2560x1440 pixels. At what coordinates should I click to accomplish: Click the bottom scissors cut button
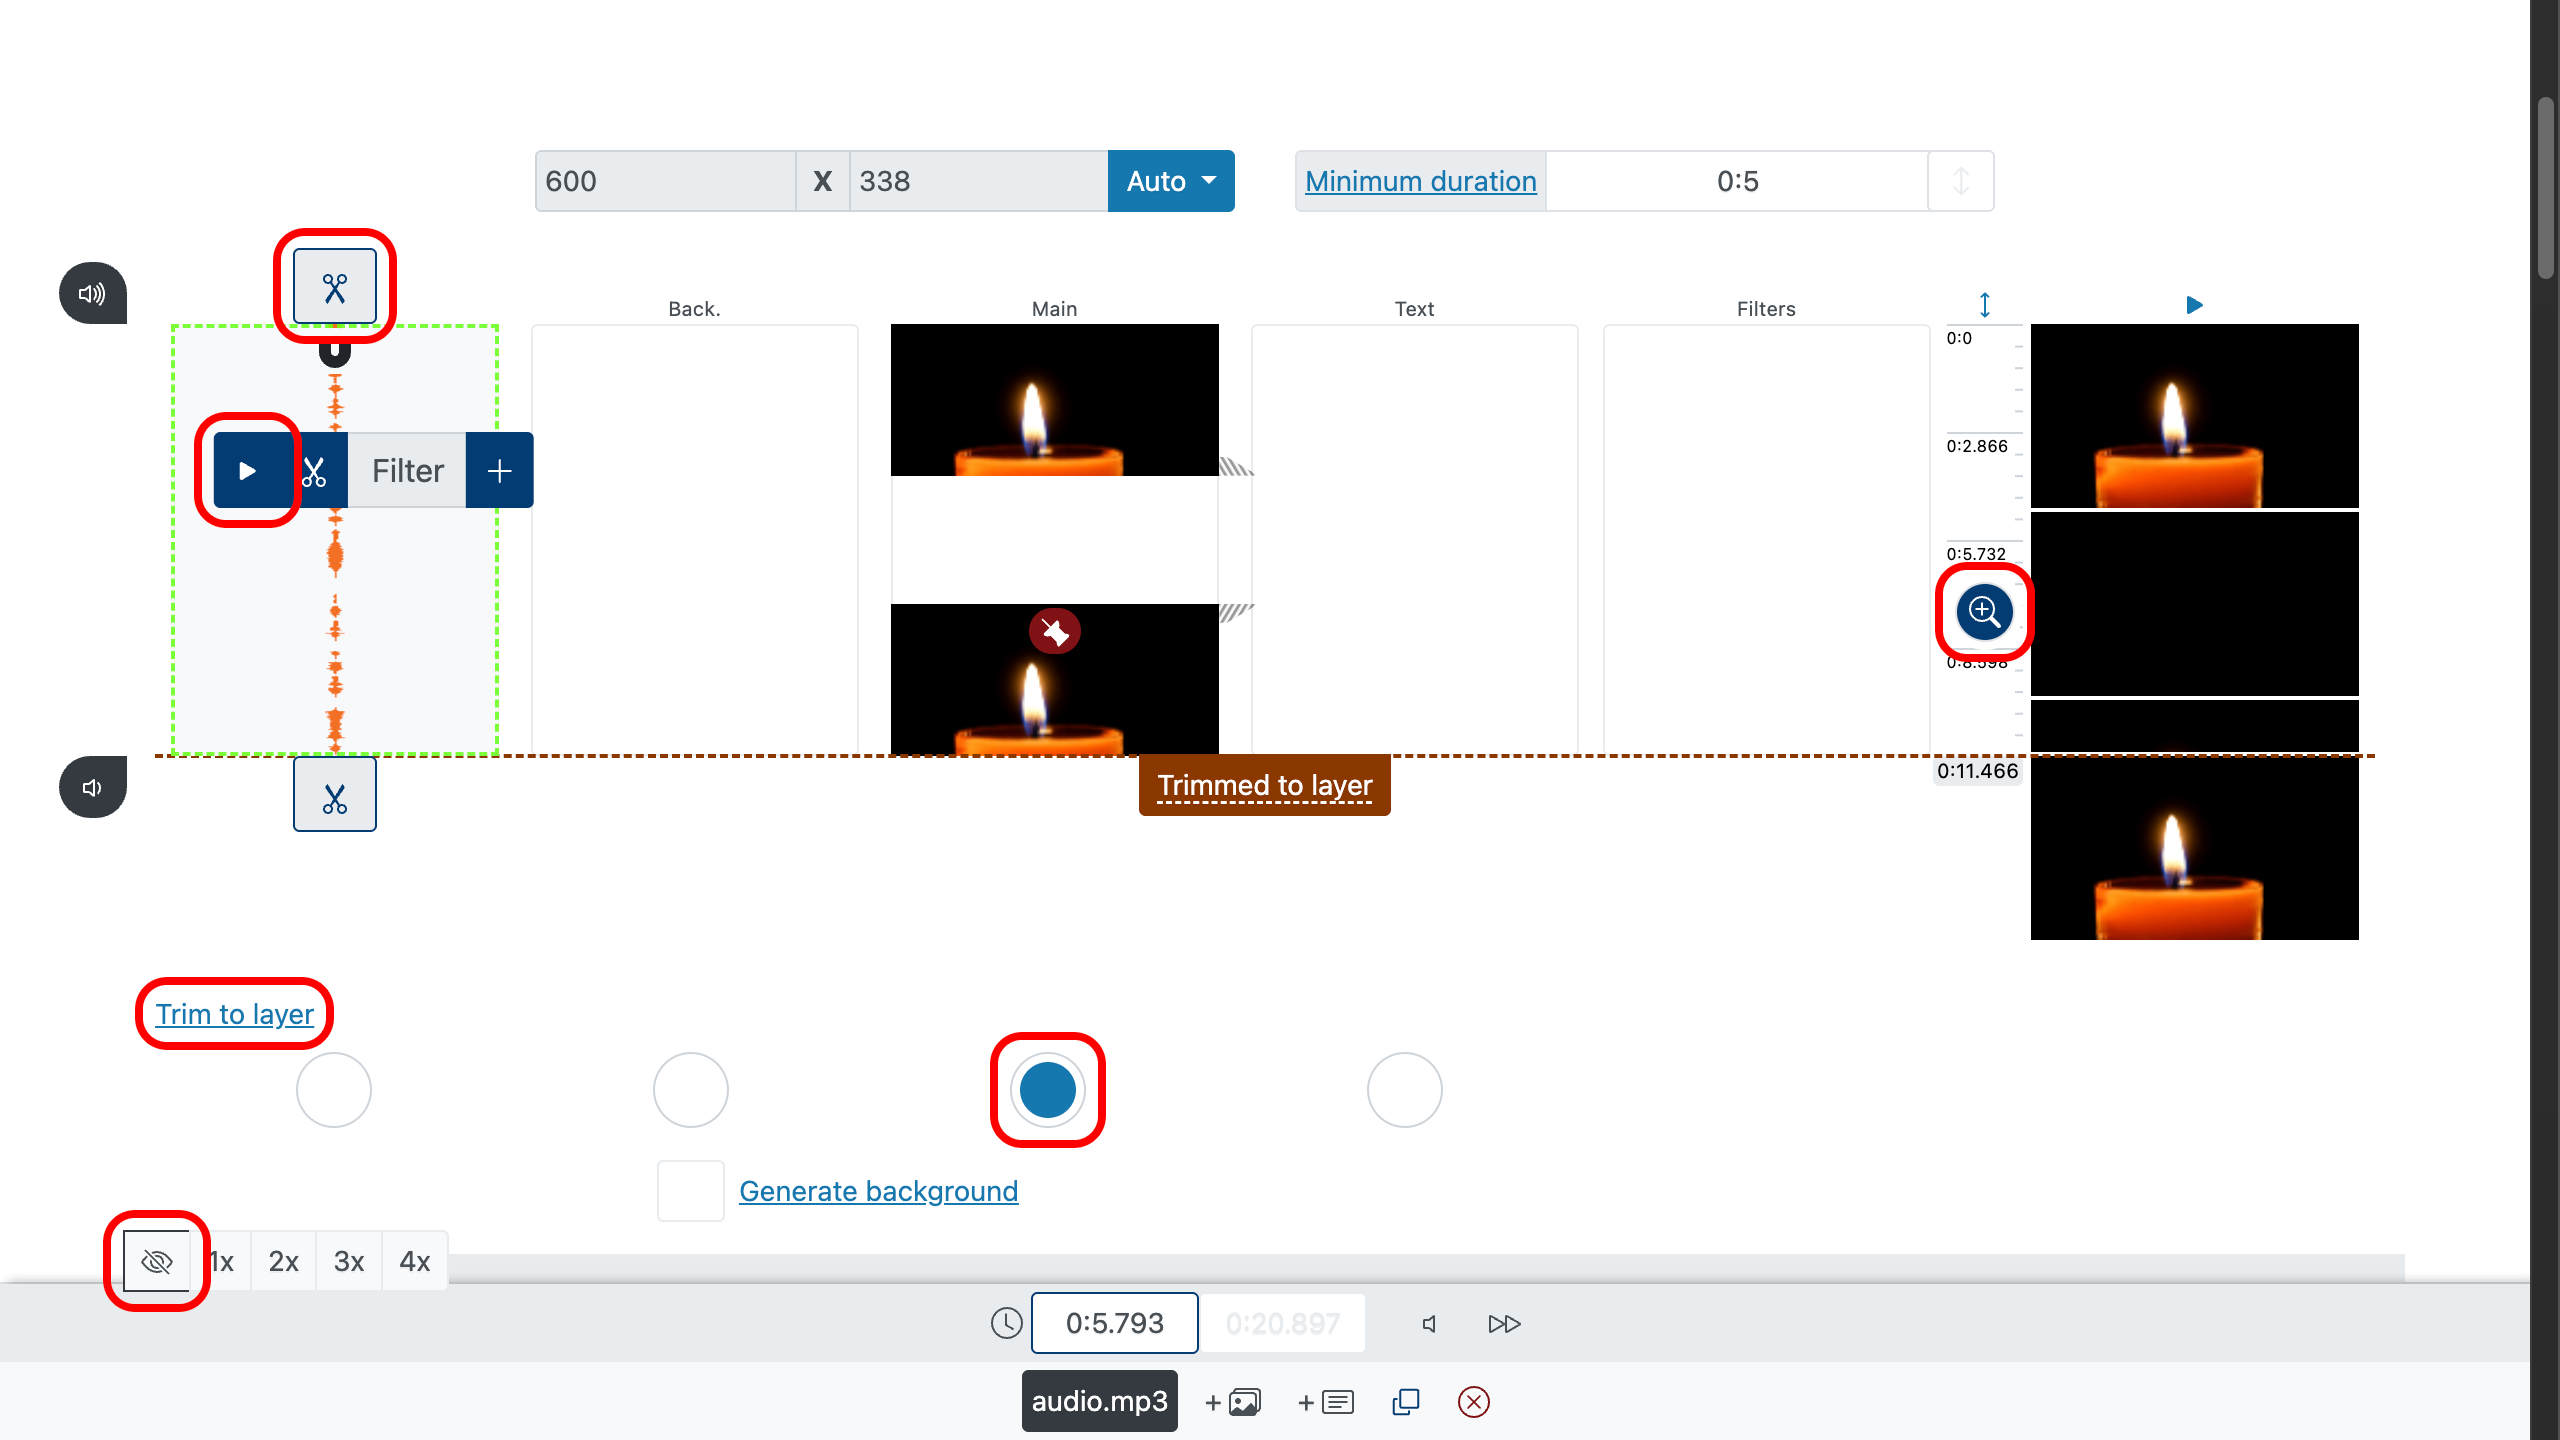334,795
